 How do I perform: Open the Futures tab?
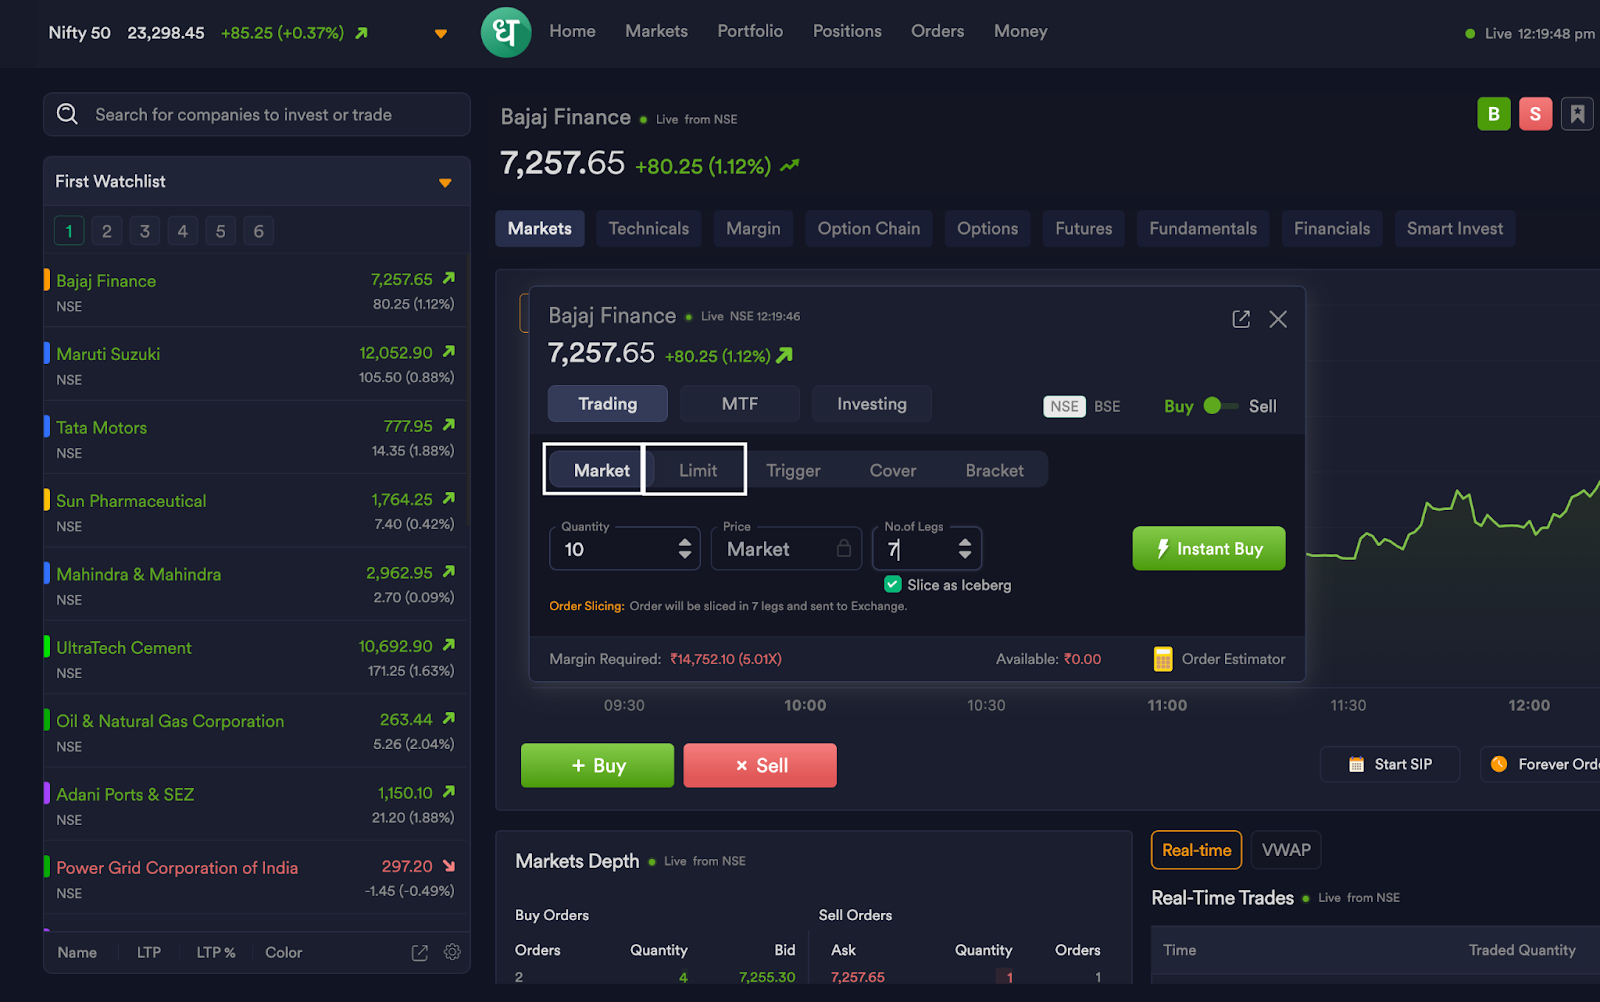coord(1084,229)
